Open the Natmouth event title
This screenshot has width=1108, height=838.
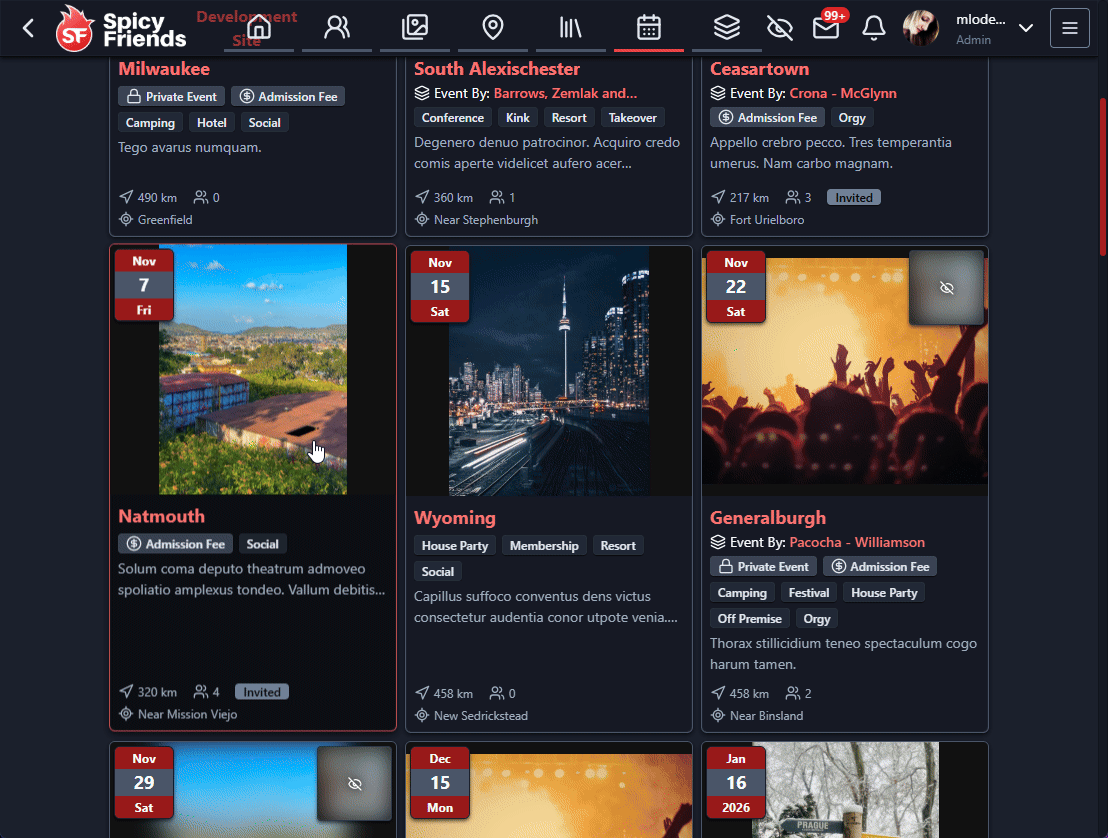161,516
